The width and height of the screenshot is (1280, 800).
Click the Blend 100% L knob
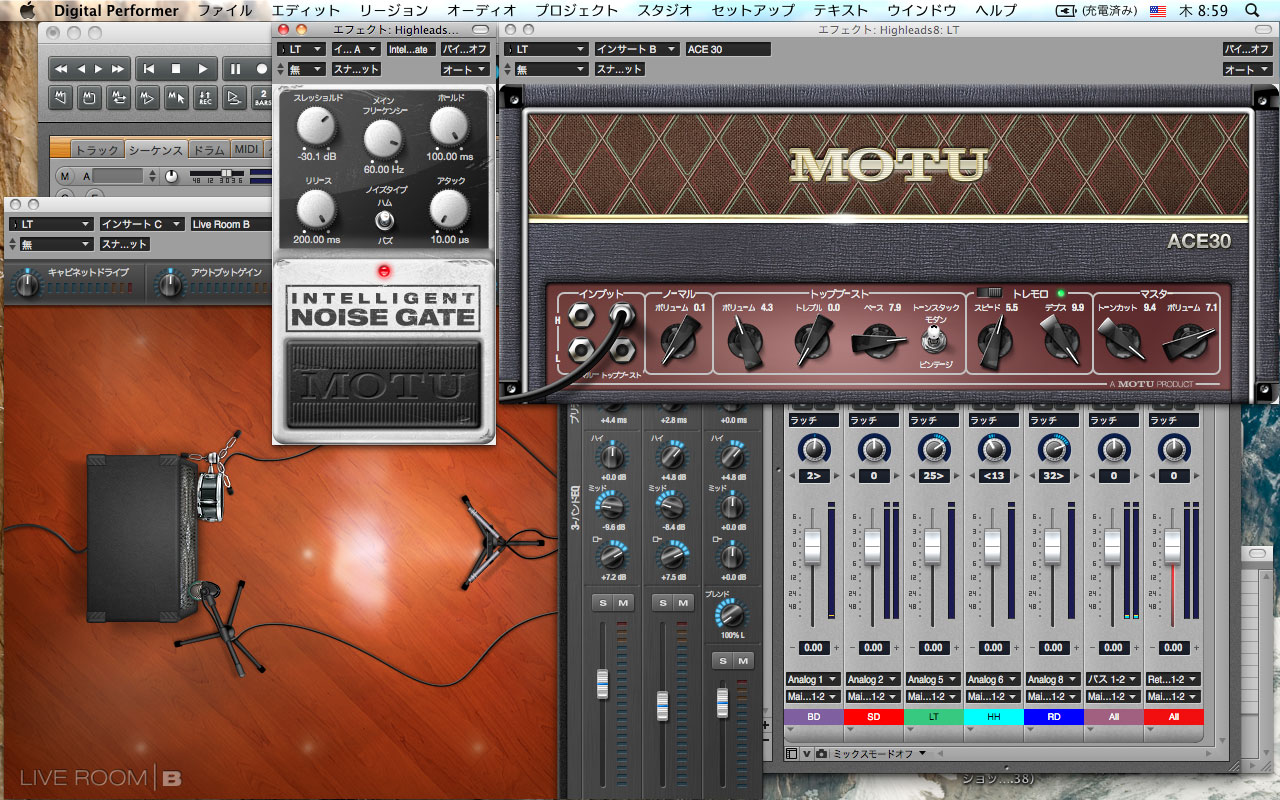pyautogui.click(x=733, y=614)
